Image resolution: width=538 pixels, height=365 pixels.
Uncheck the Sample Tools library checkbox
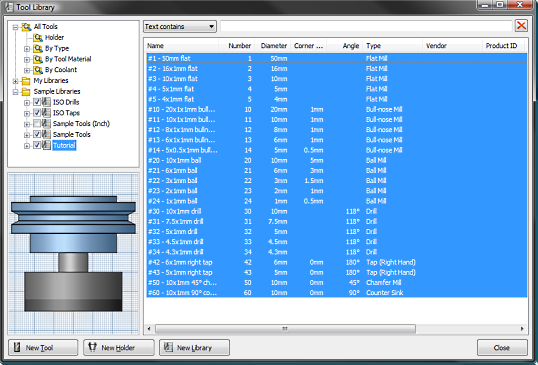[x=37, y=134]
